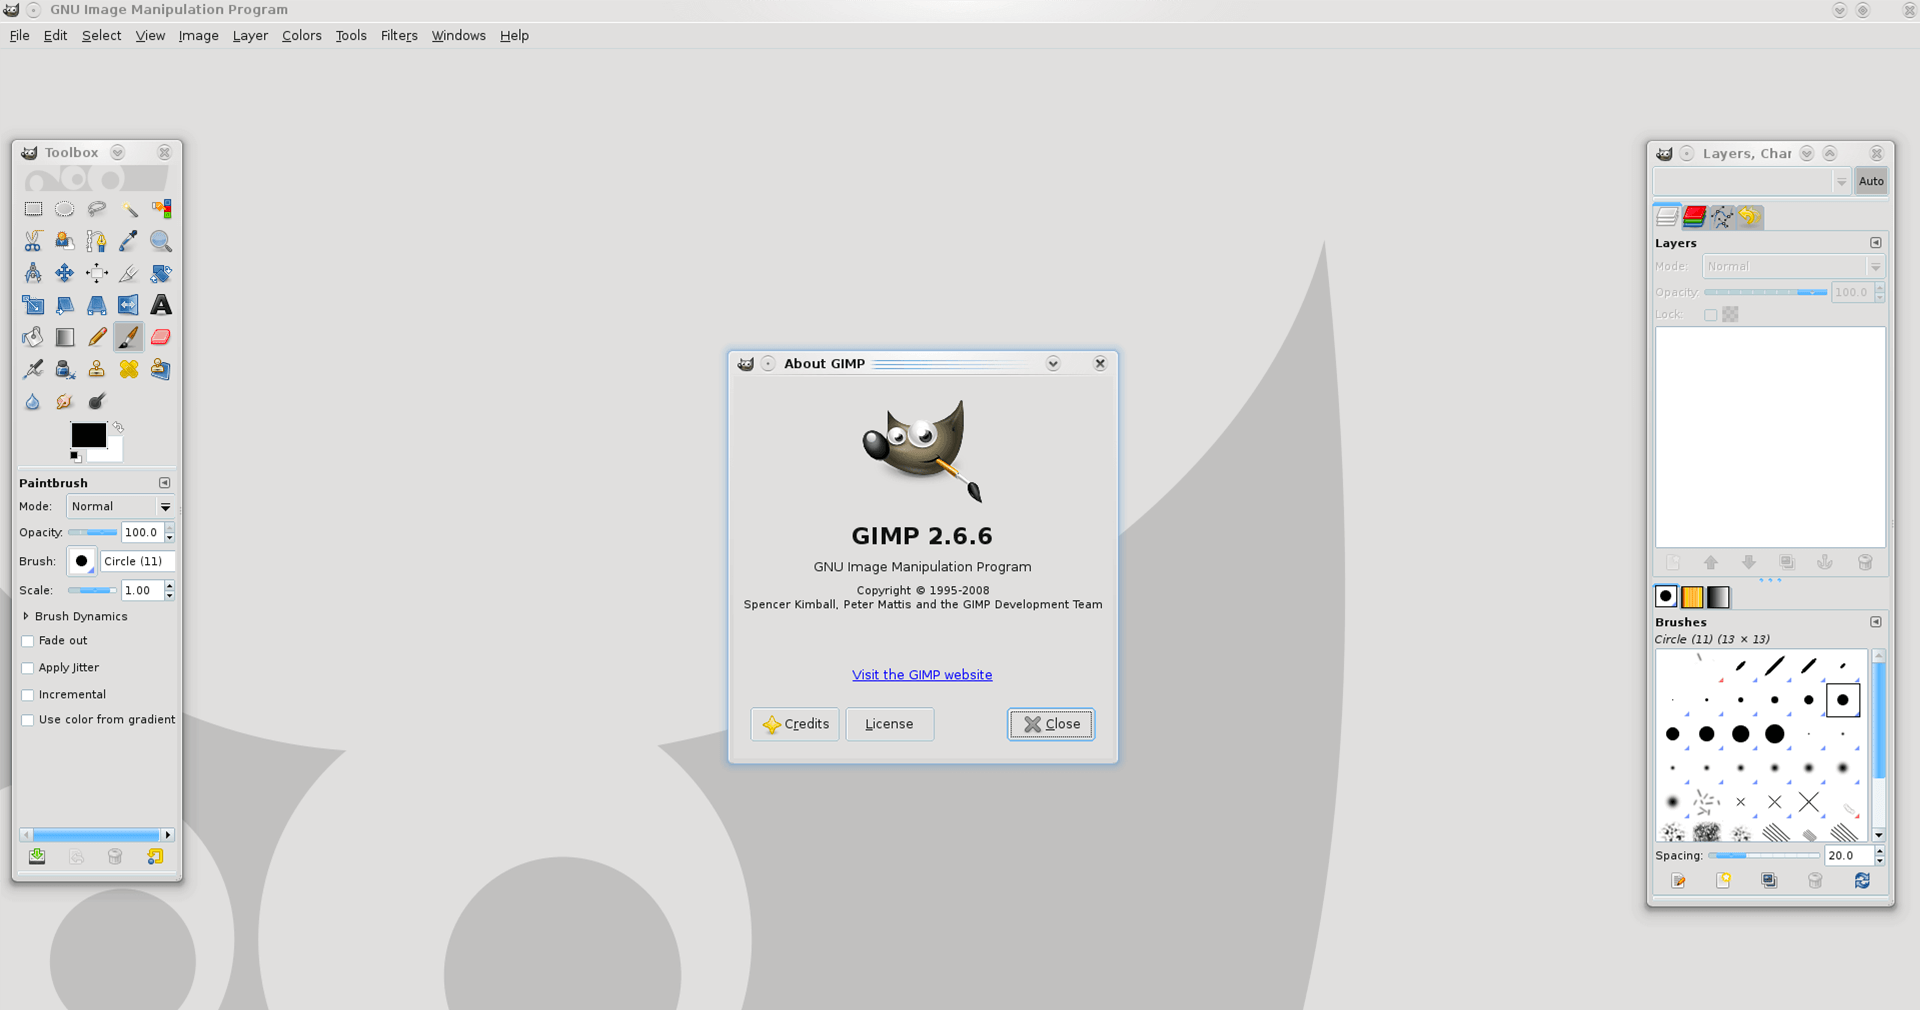The height and width of the screenshot is (1010, 1920).
Task: Switch to the Patterns tab
Action: click(1692, 597)
